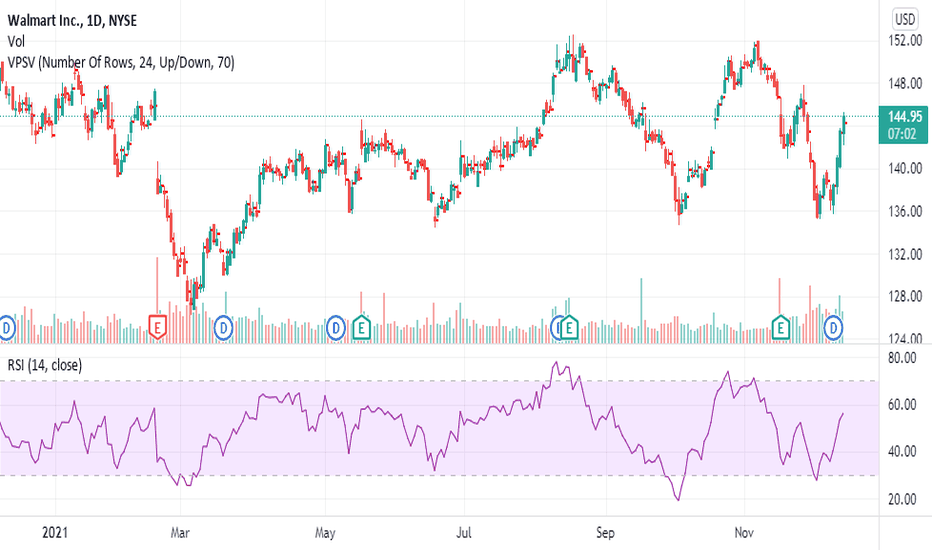The image size is (932, 550).
Task: Click the D dividend marker right after March
Action: [223, 328]
